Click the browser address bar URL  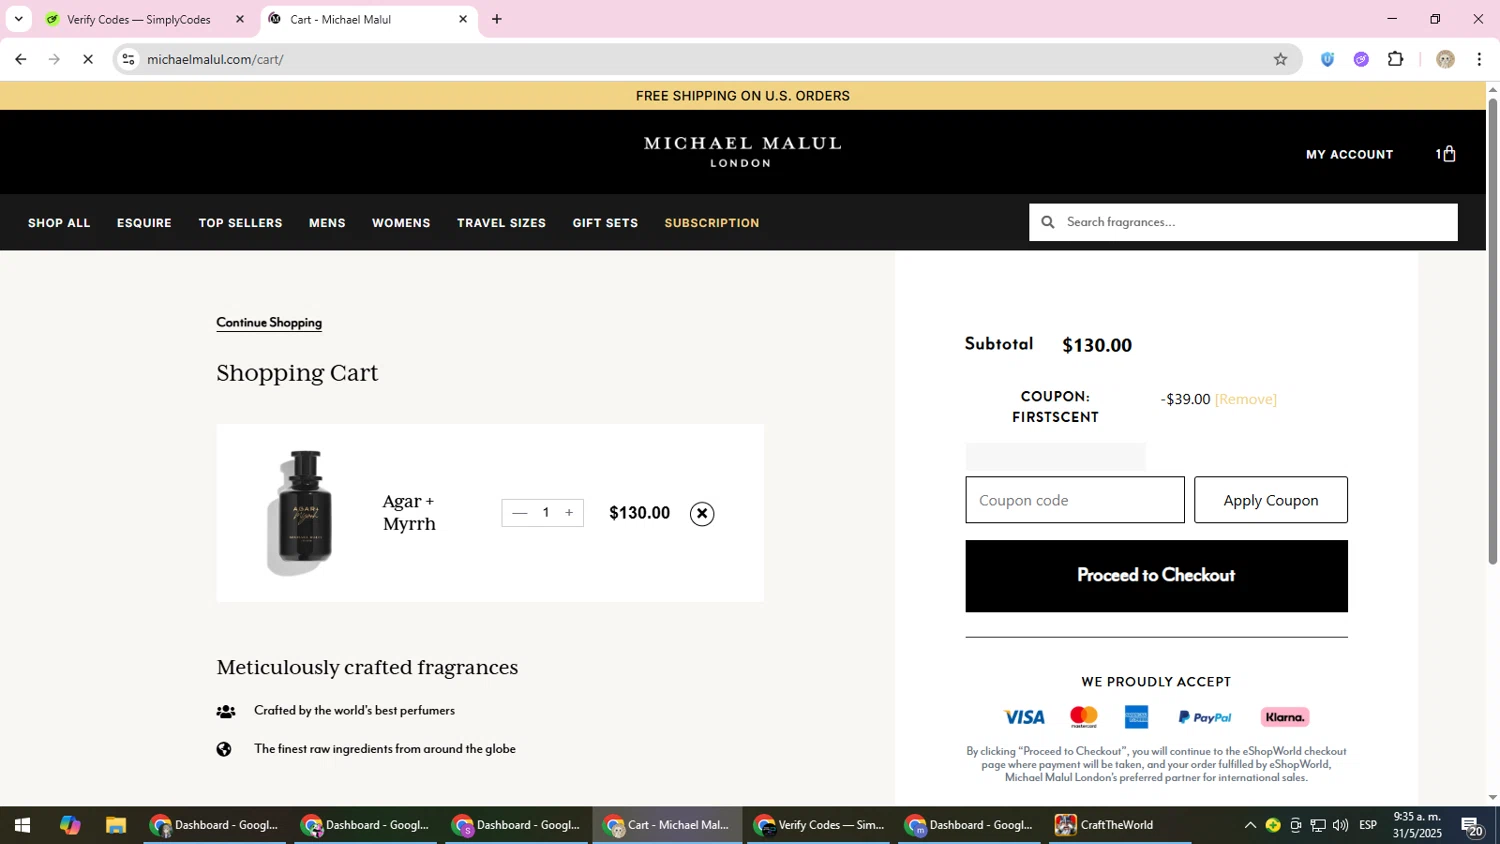[x=215, y=59]
